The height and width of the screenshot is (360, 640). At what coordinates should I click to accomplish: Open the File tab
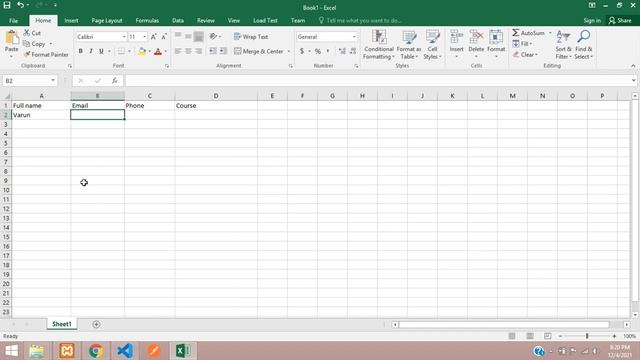tap(13, 20)
